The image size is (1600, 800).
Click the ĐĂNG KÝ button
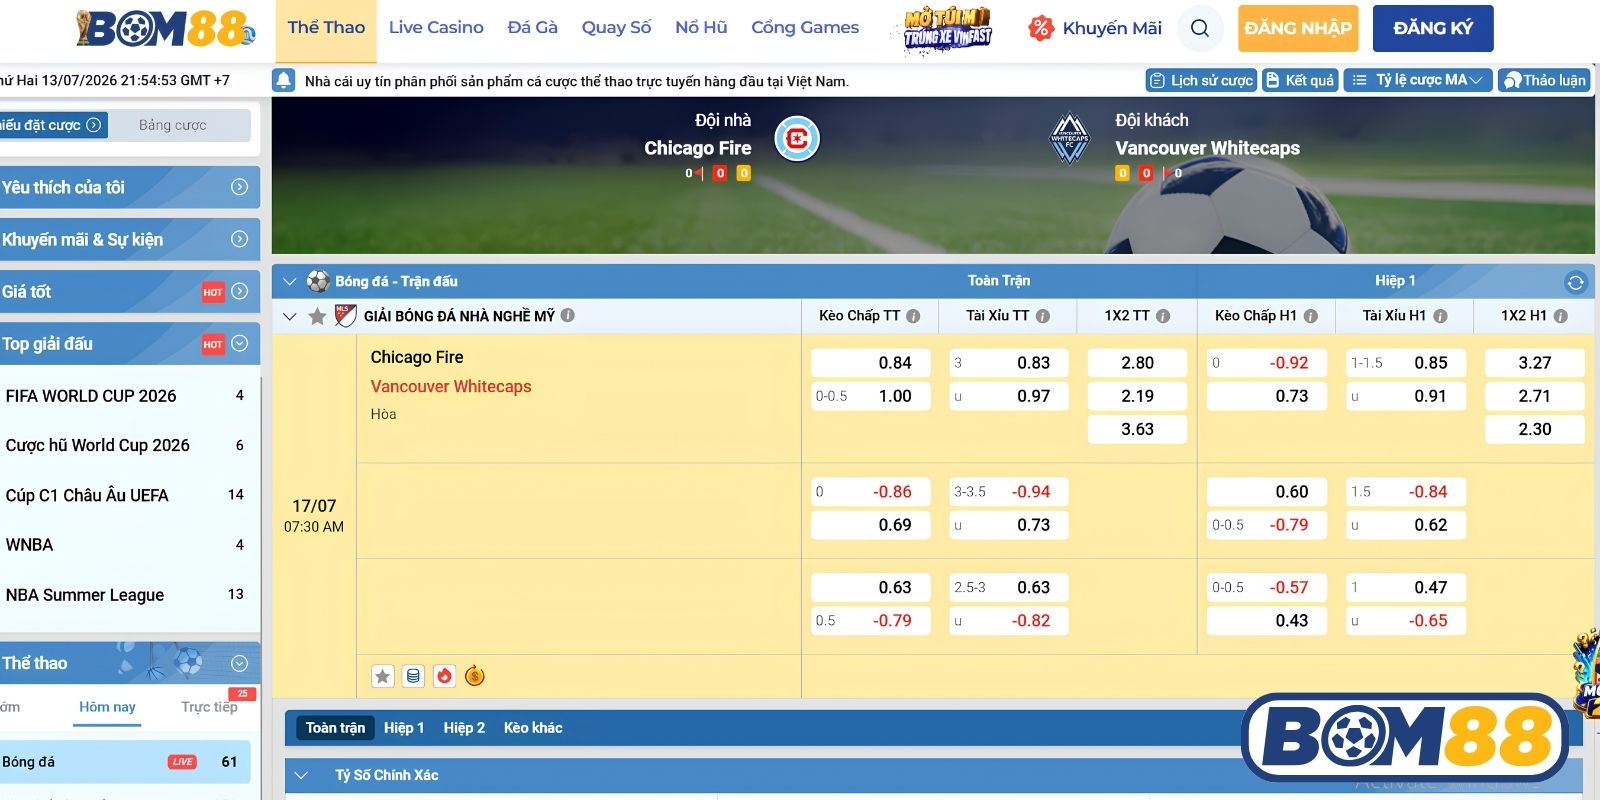point(1433,28)
